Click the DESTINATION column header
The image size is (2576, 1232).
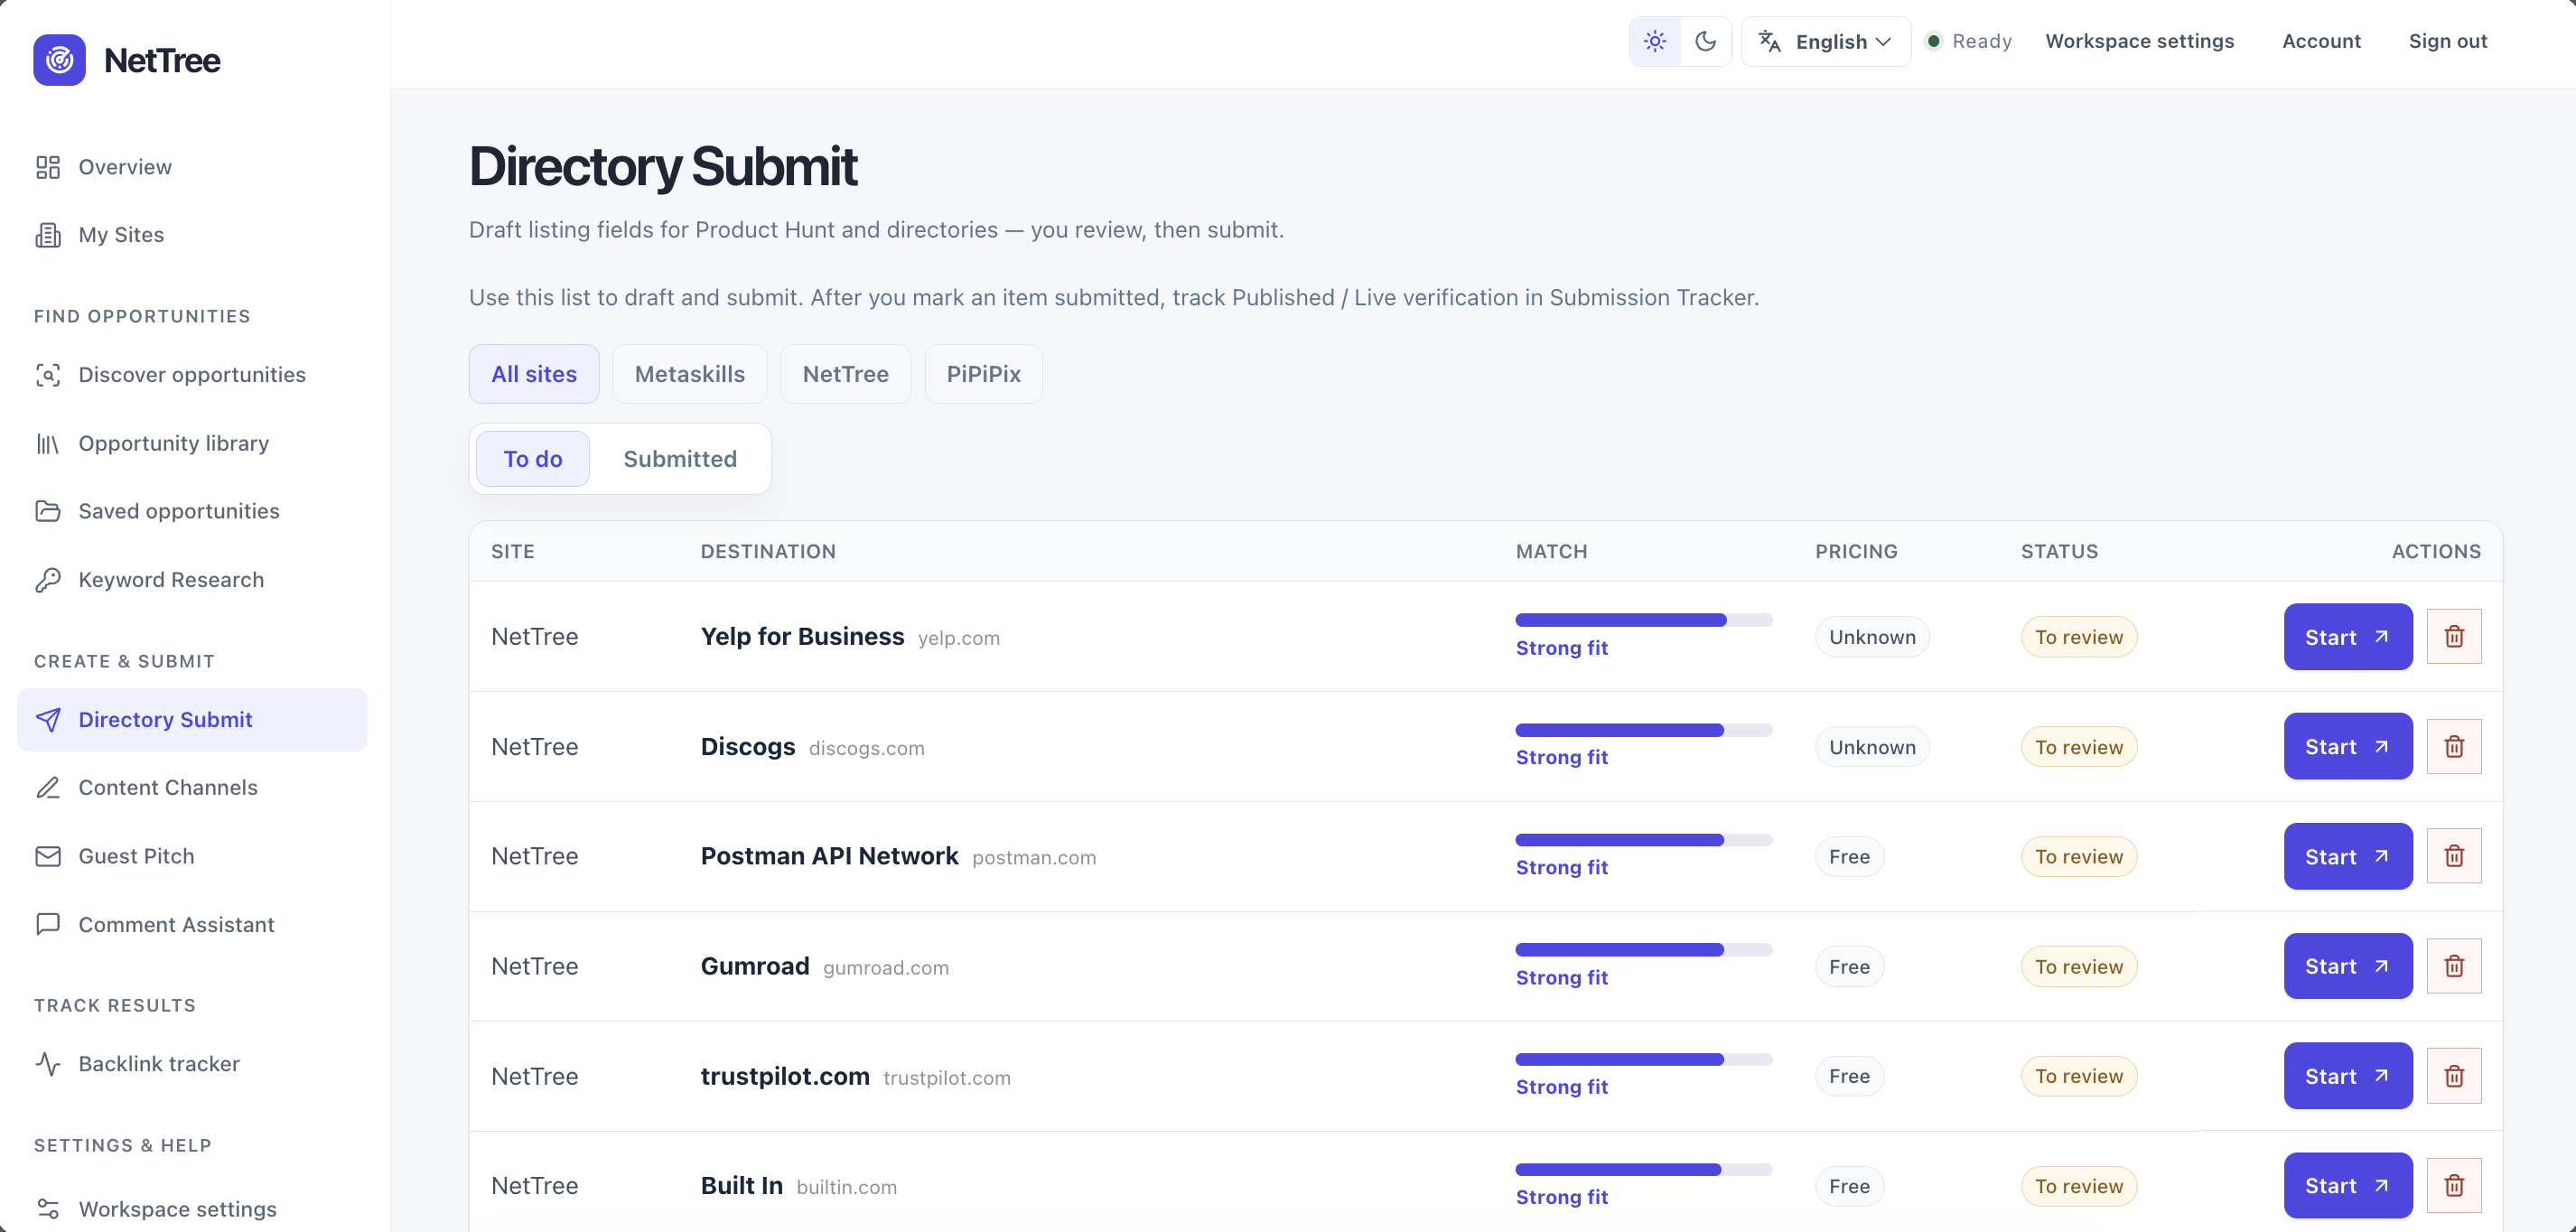coord(768,552)
